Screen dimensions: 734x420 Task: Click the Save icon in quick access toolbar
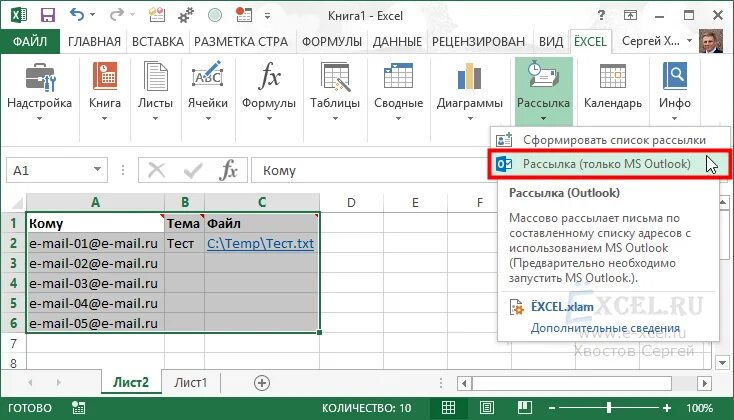click(x=48, y=15)
